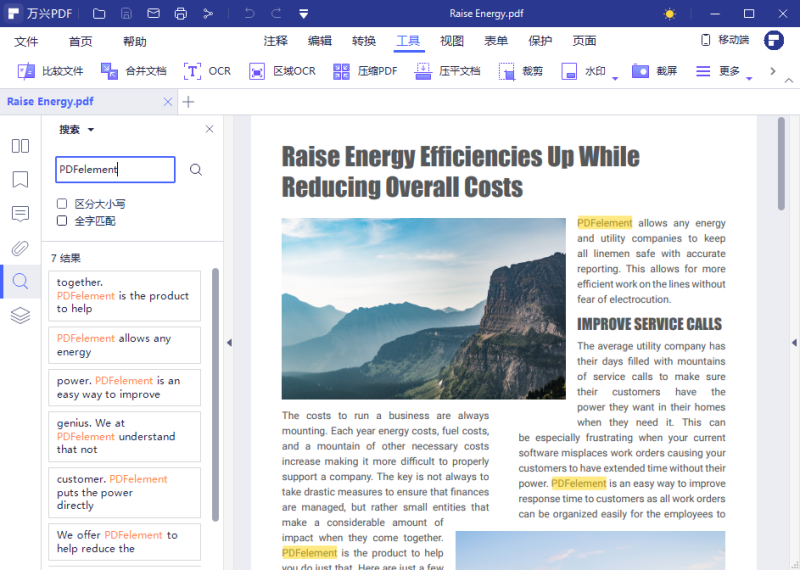Switch to the 转换 tab
The width and height of the screenshot is (800, 570).
tap(364, 41)
